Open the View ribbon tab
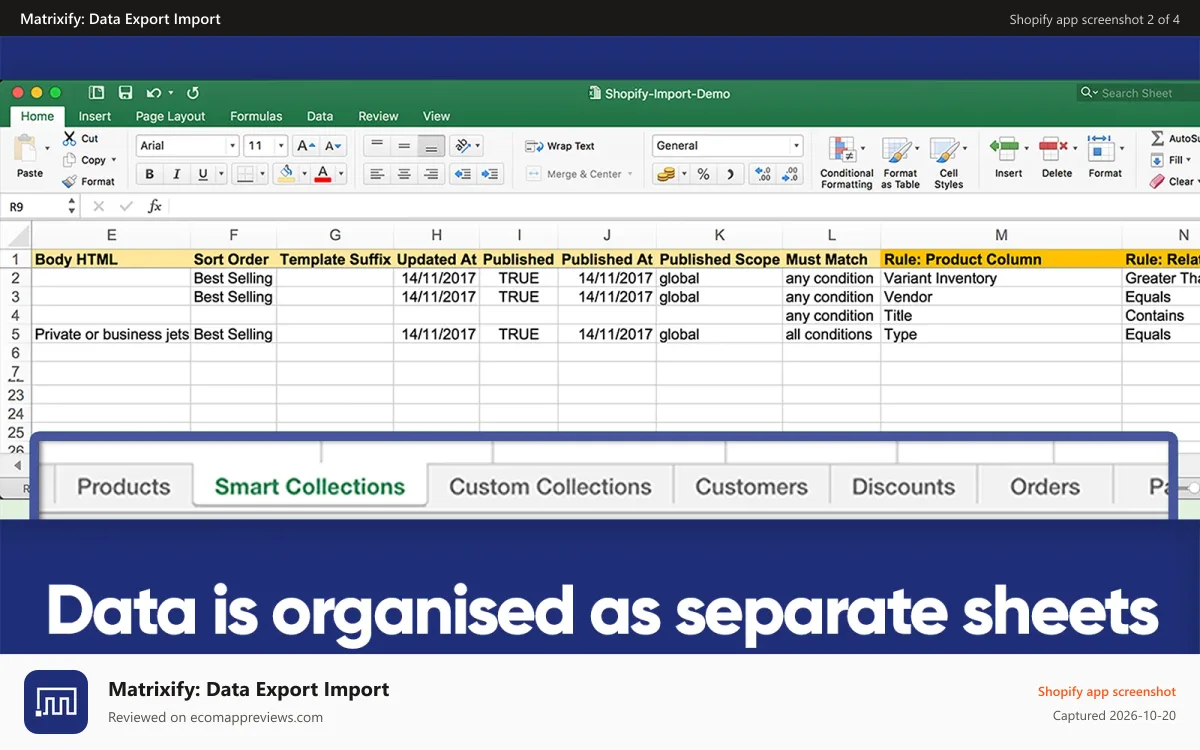Viewport: 1200px width, 750px height. tap(436, 117)
